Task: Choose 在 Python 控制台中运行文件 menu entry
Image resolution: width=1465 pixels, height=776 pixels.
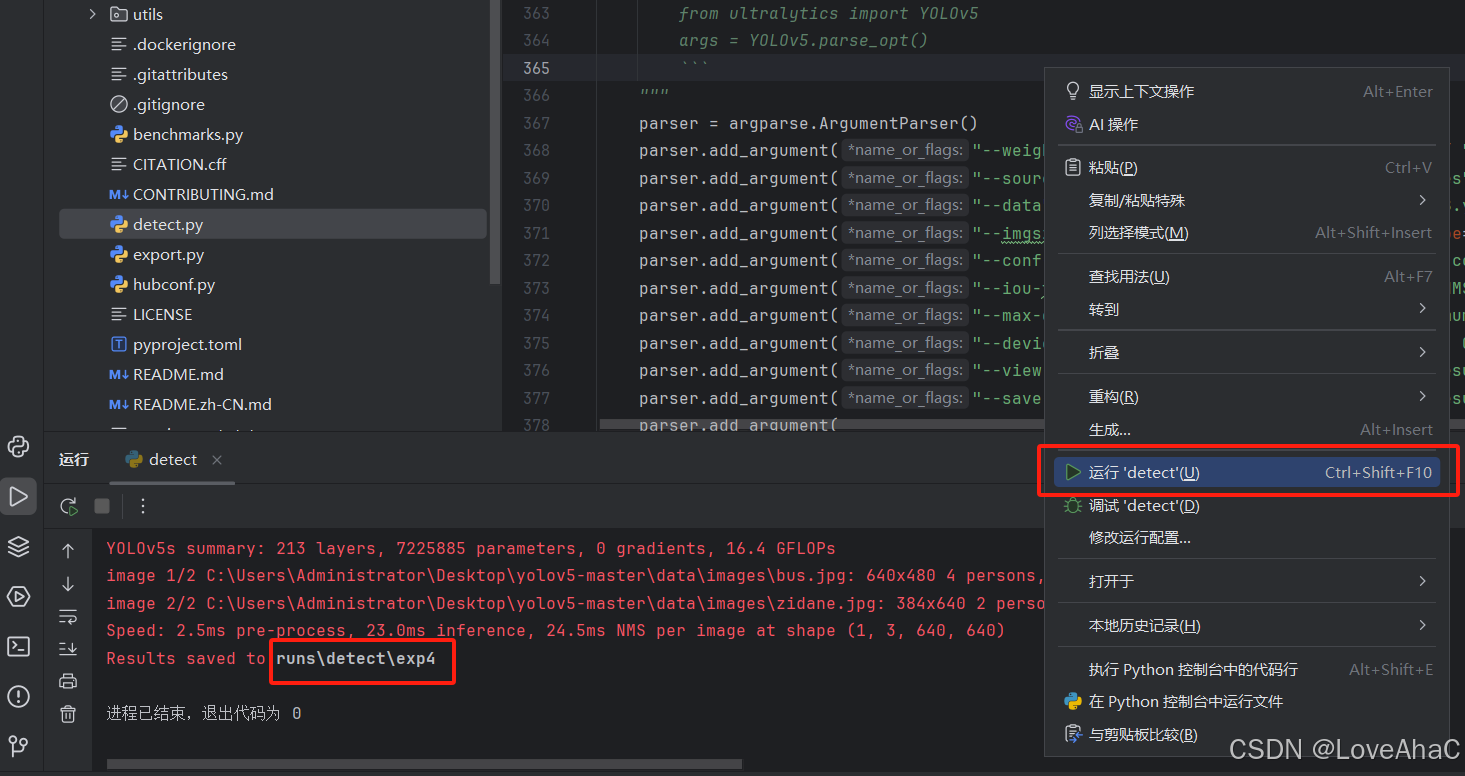Action: click(1247, 701)
